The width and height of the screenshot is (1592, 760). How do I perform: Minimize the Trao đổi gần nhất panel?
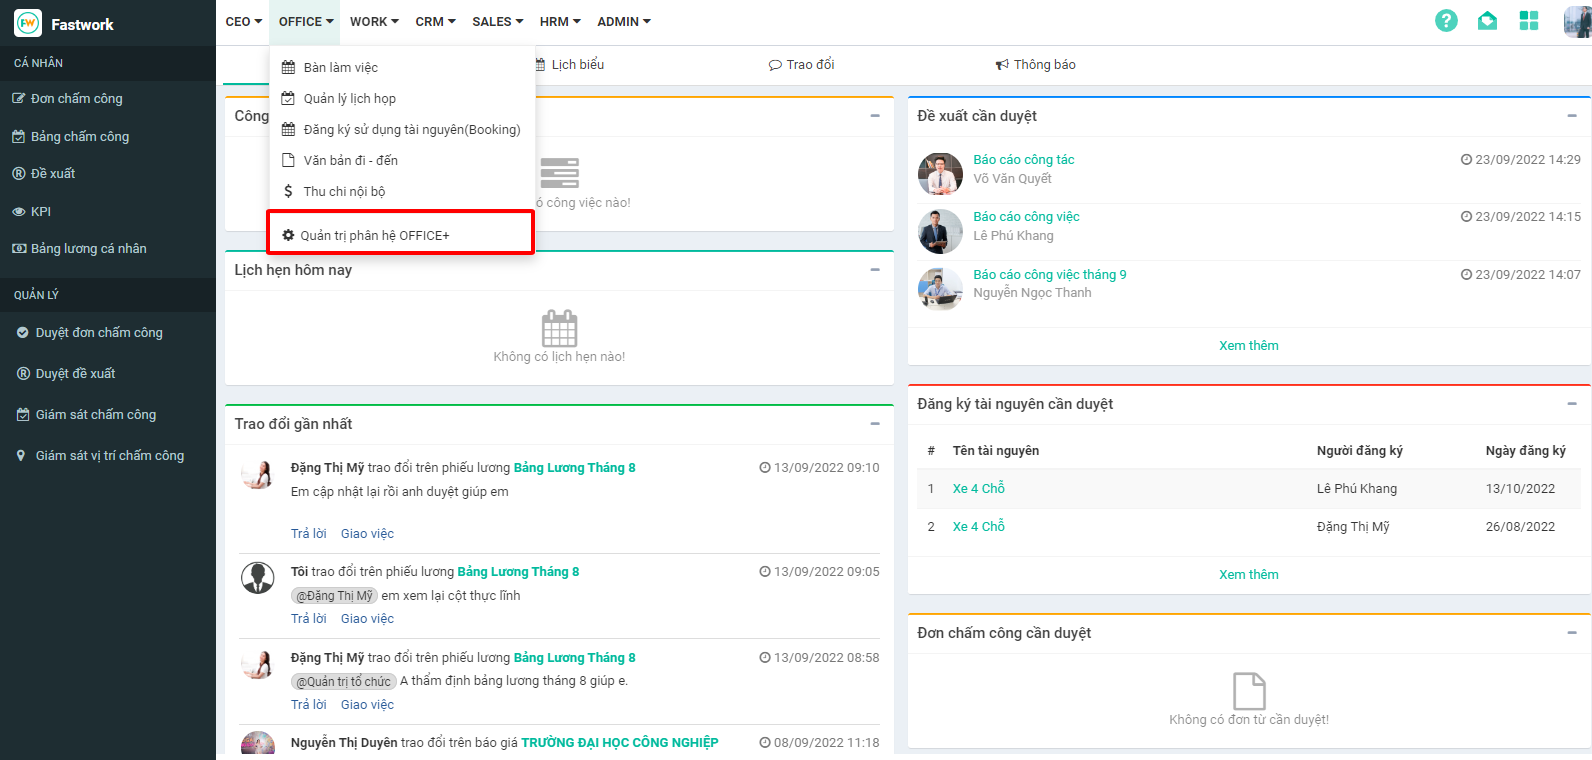874,424
